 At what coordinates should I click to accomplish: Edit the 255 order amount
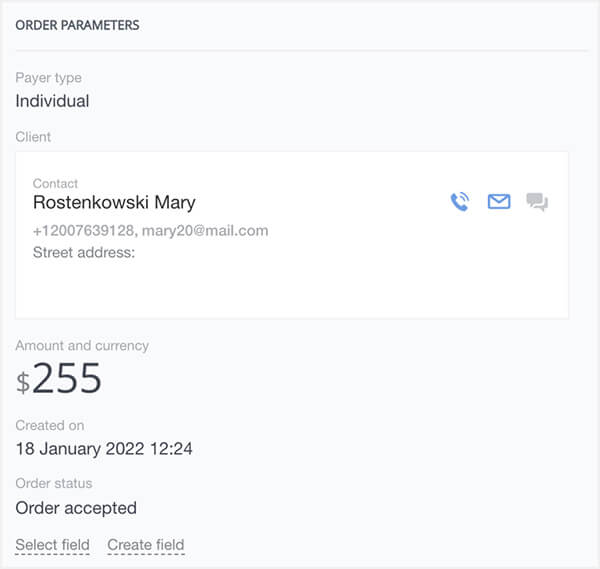(67, 378)
